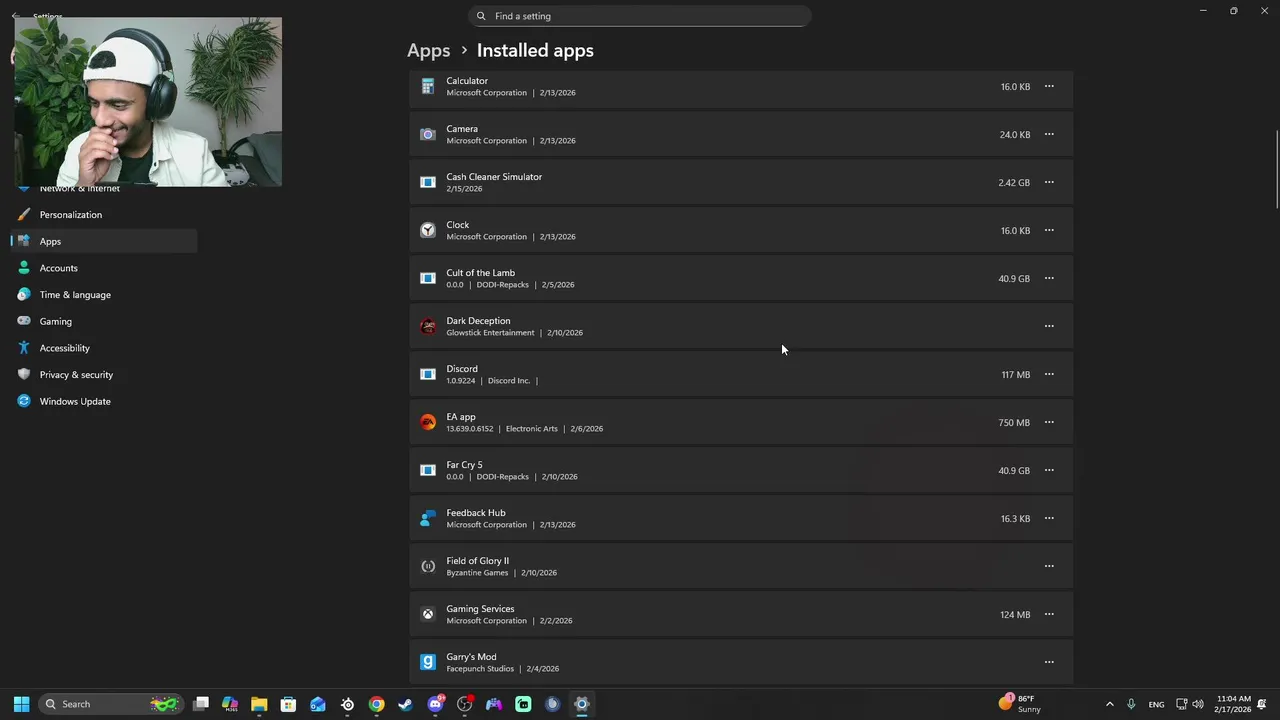Open more options for Cult of the Lamb
This screenshot has width=1280, height=720.
[1049, 278]
